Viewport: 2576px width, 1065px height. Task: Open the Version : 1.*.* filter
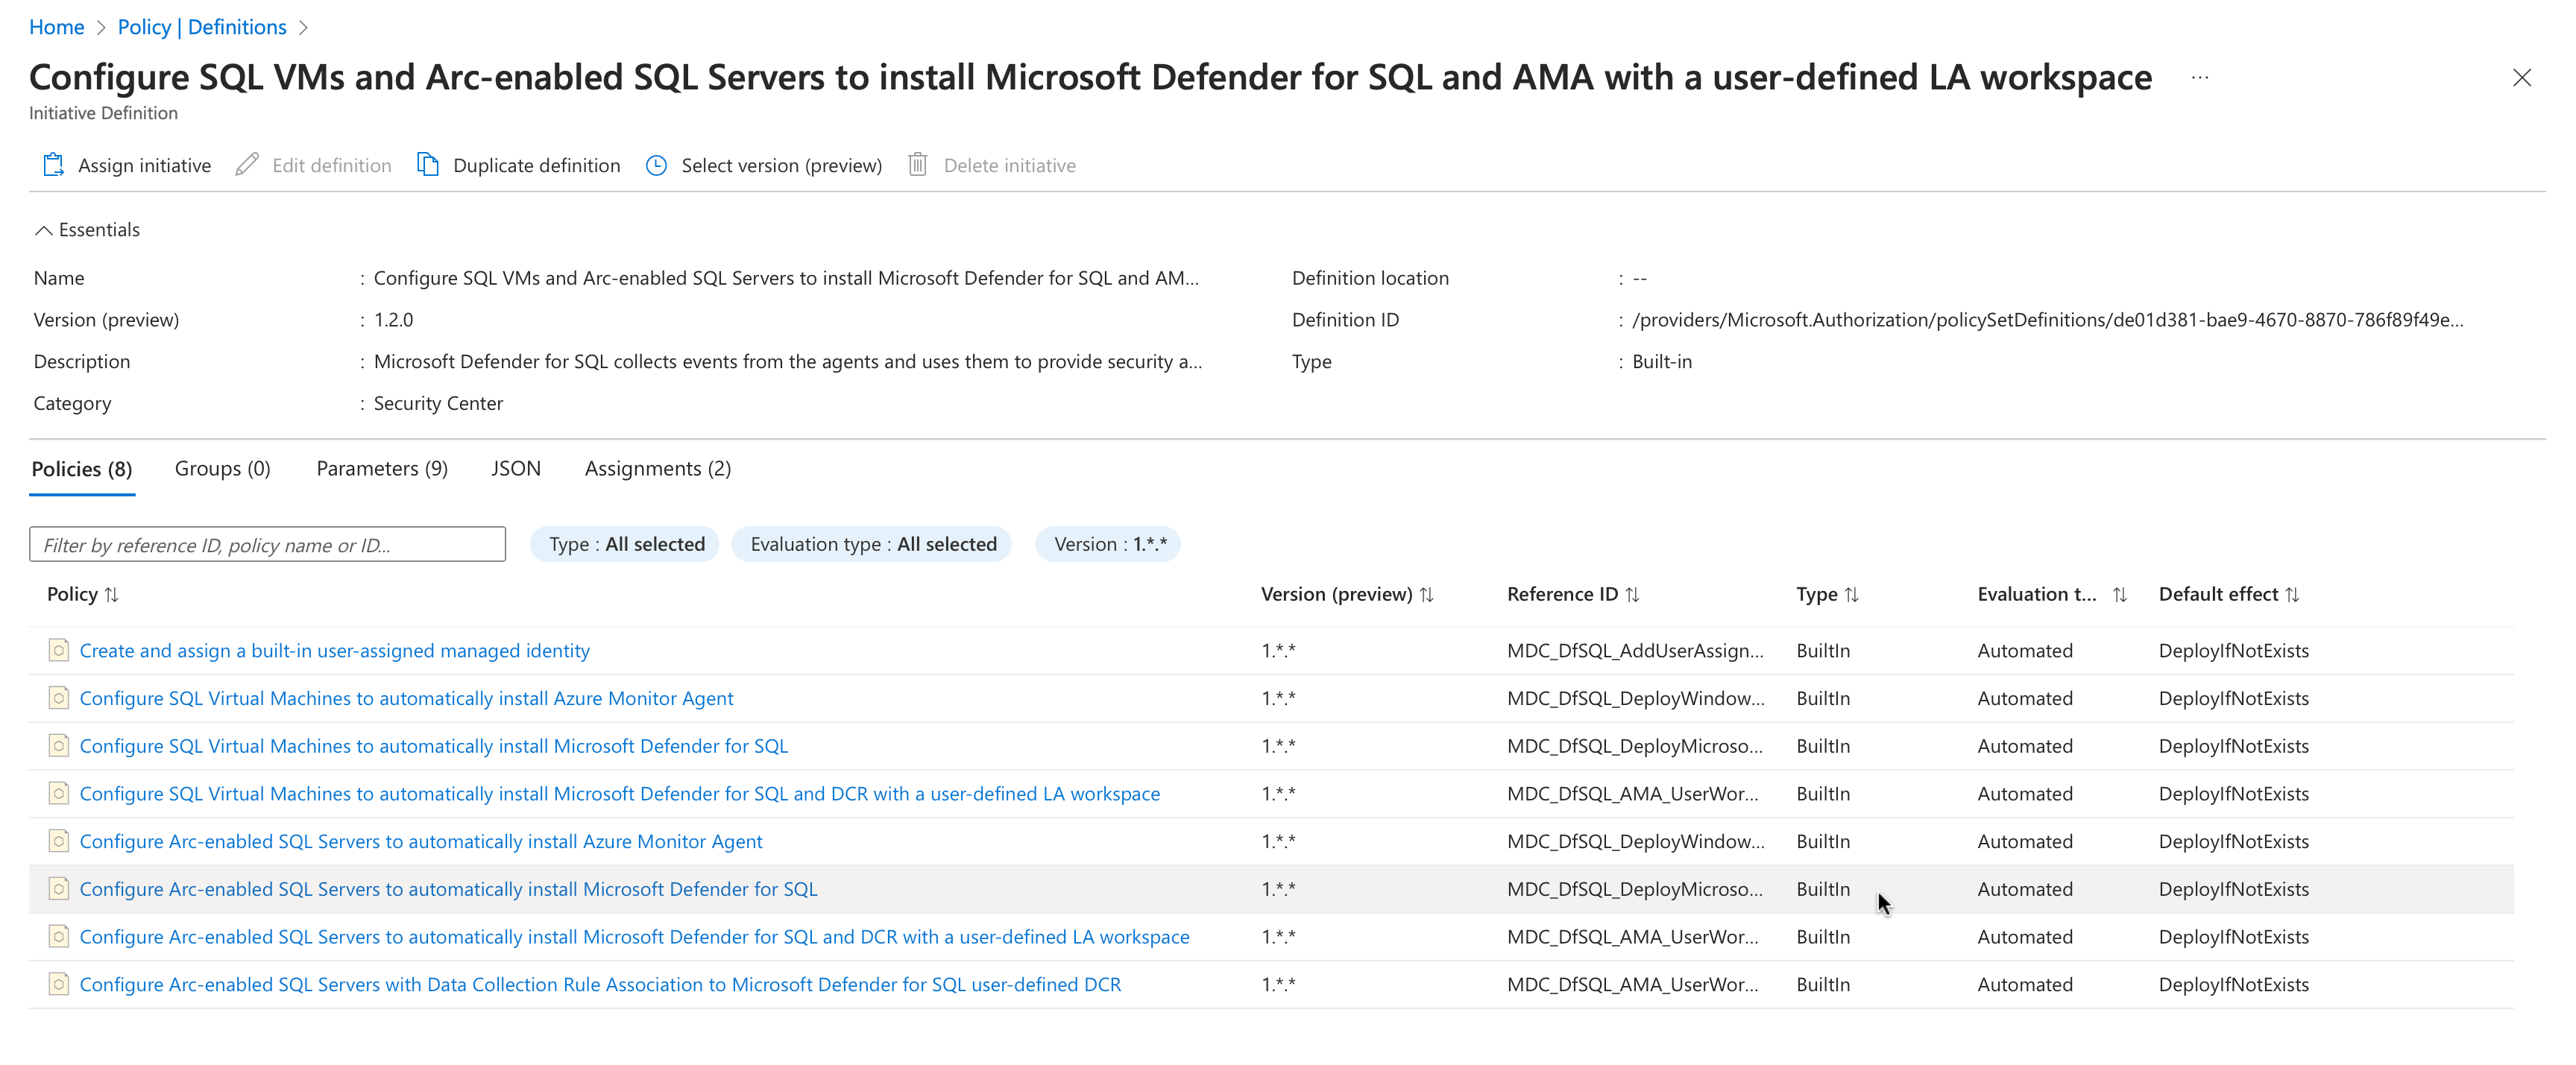tap(1109, 544)
